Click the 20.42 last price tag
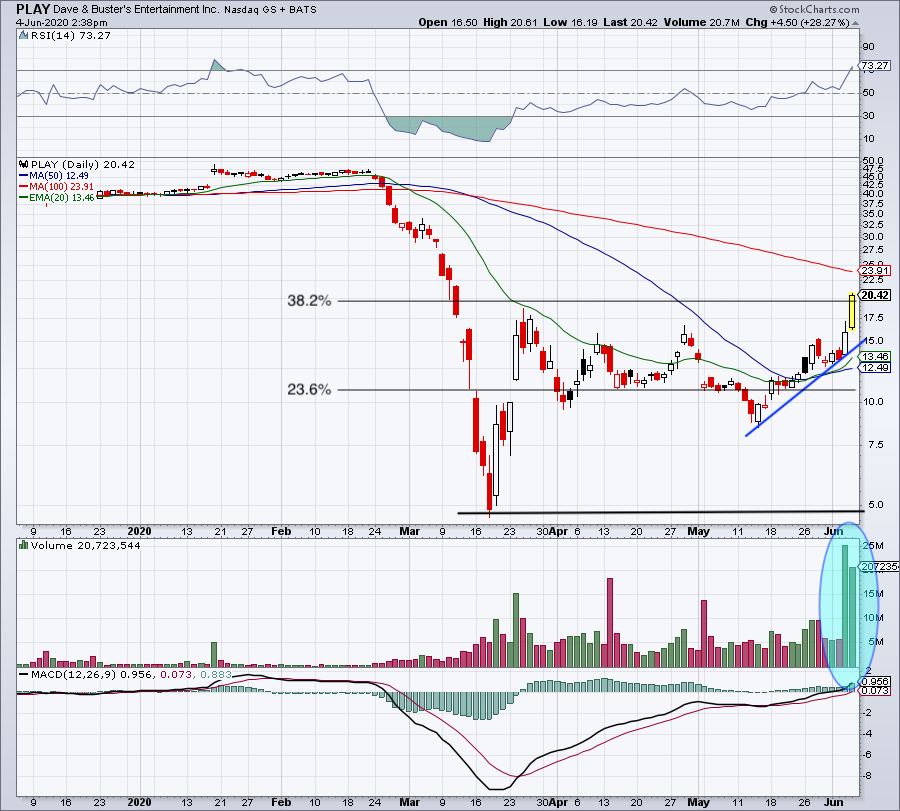 [875, 295]
